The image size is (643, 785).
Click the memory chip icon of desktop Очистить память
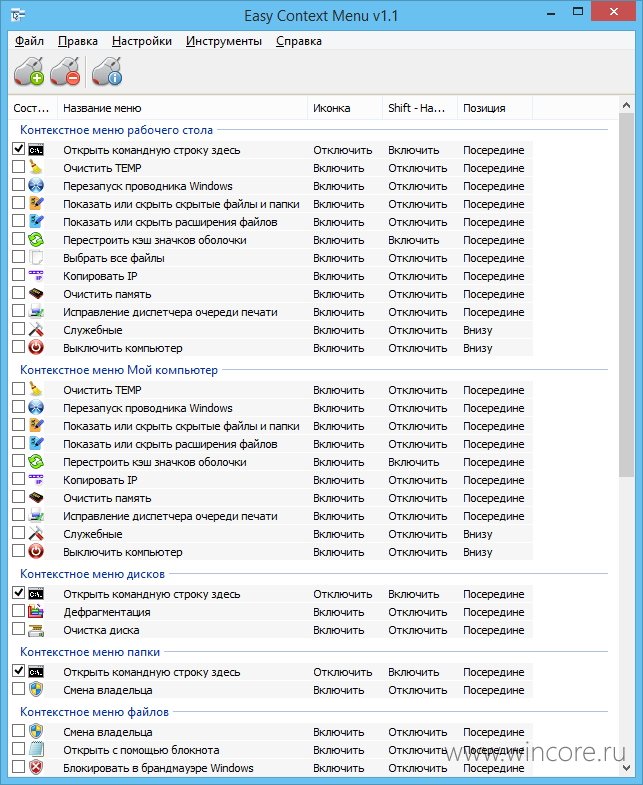(36, 294)
